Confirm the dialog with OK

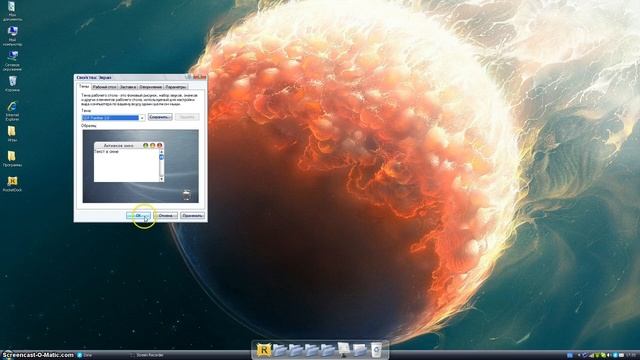point(138,216)
